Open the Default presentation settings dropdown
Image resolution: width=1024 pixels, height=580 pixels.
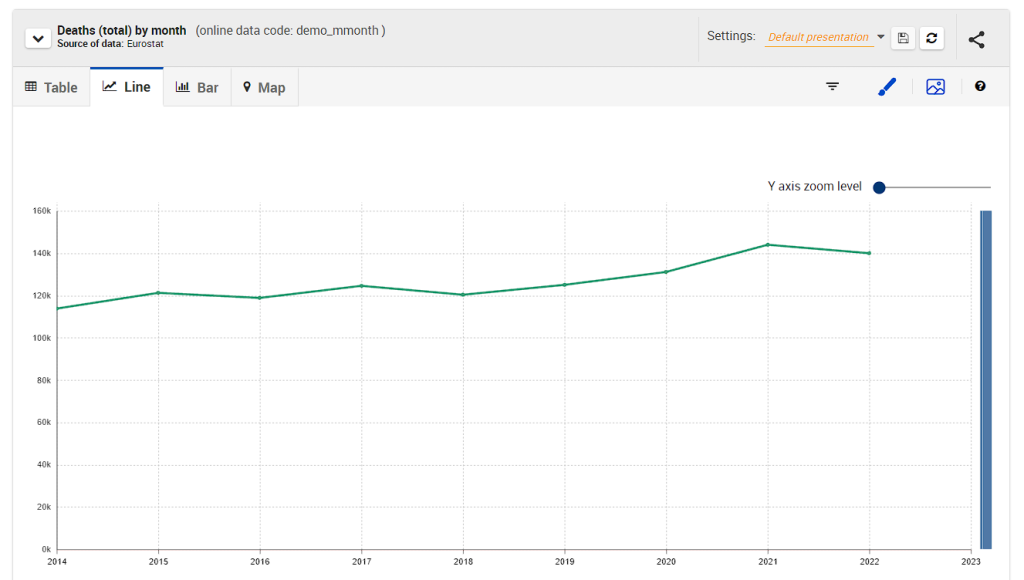pyautogui.click(x=826, y=37)
